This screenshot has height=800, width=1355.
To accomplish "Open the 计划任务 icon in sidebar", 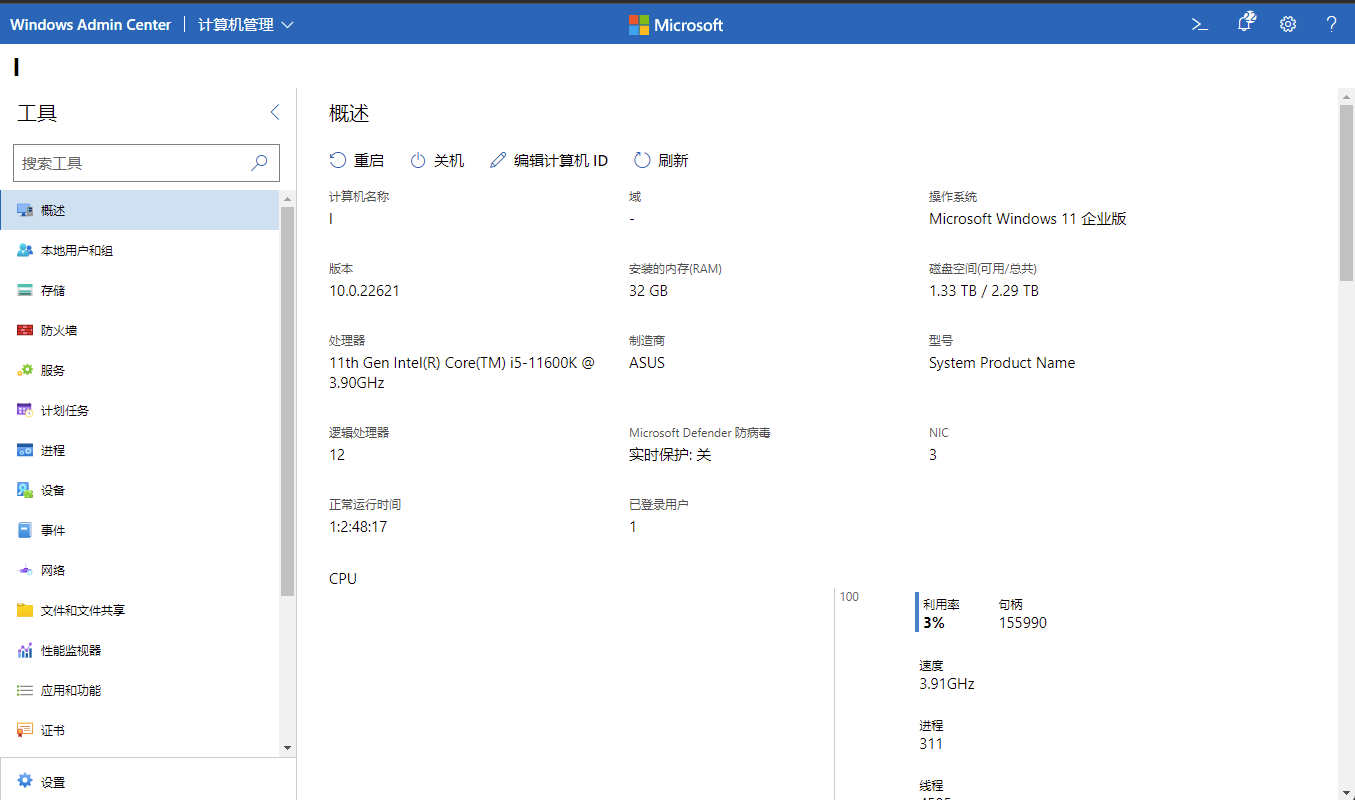I will click(x=25, y=410).
